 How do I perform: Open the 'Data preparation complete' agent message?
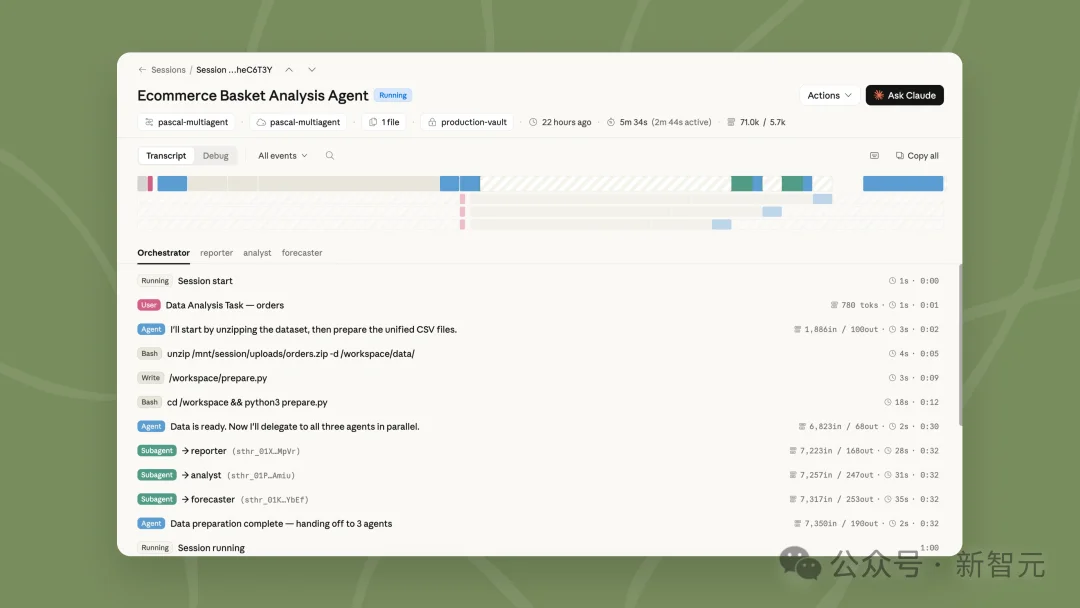538,523
